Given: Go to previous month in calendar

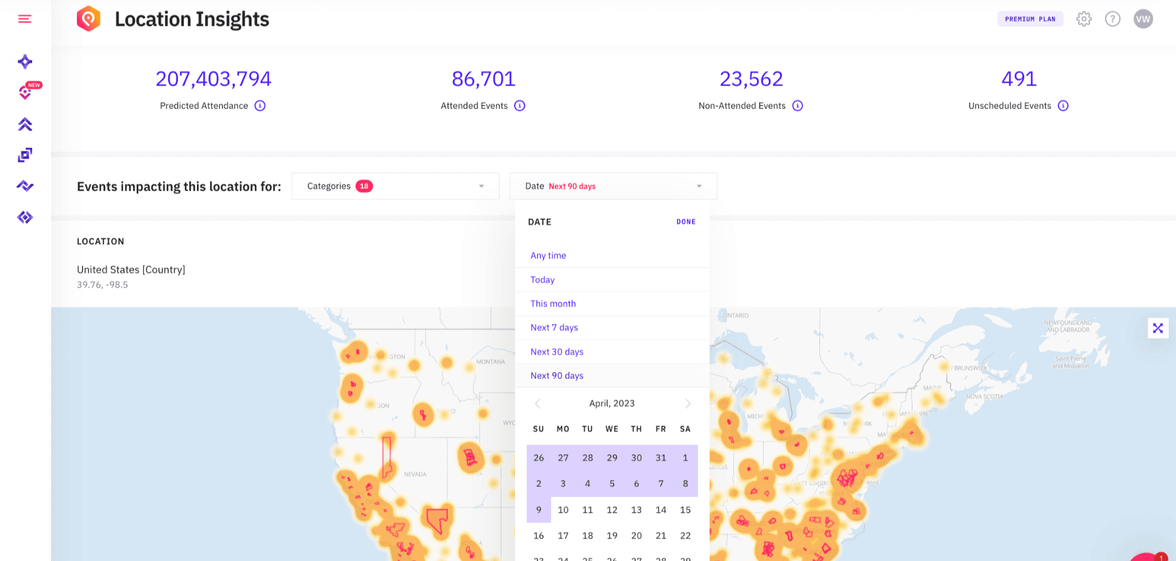Looking at the screenshot, I should 538,404.
